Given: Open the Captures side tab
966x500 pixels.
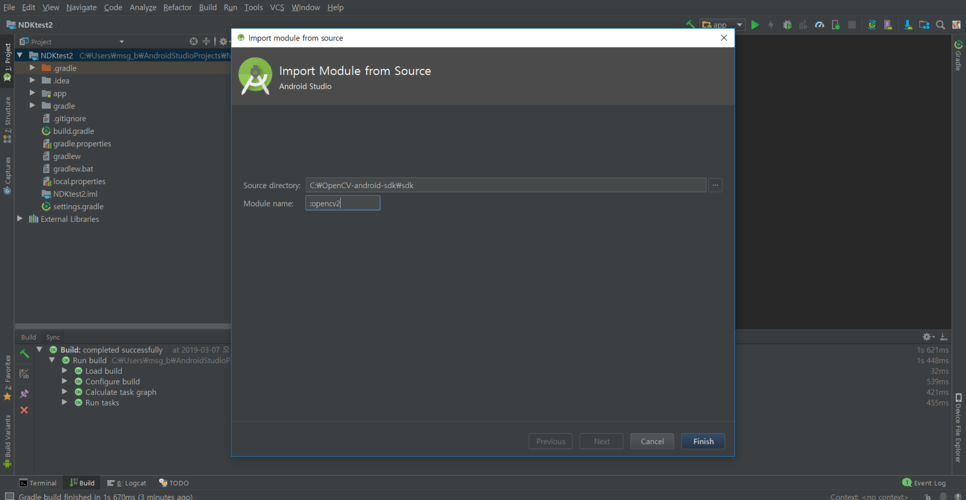Looking at the screenshot, I should (7, 175).
